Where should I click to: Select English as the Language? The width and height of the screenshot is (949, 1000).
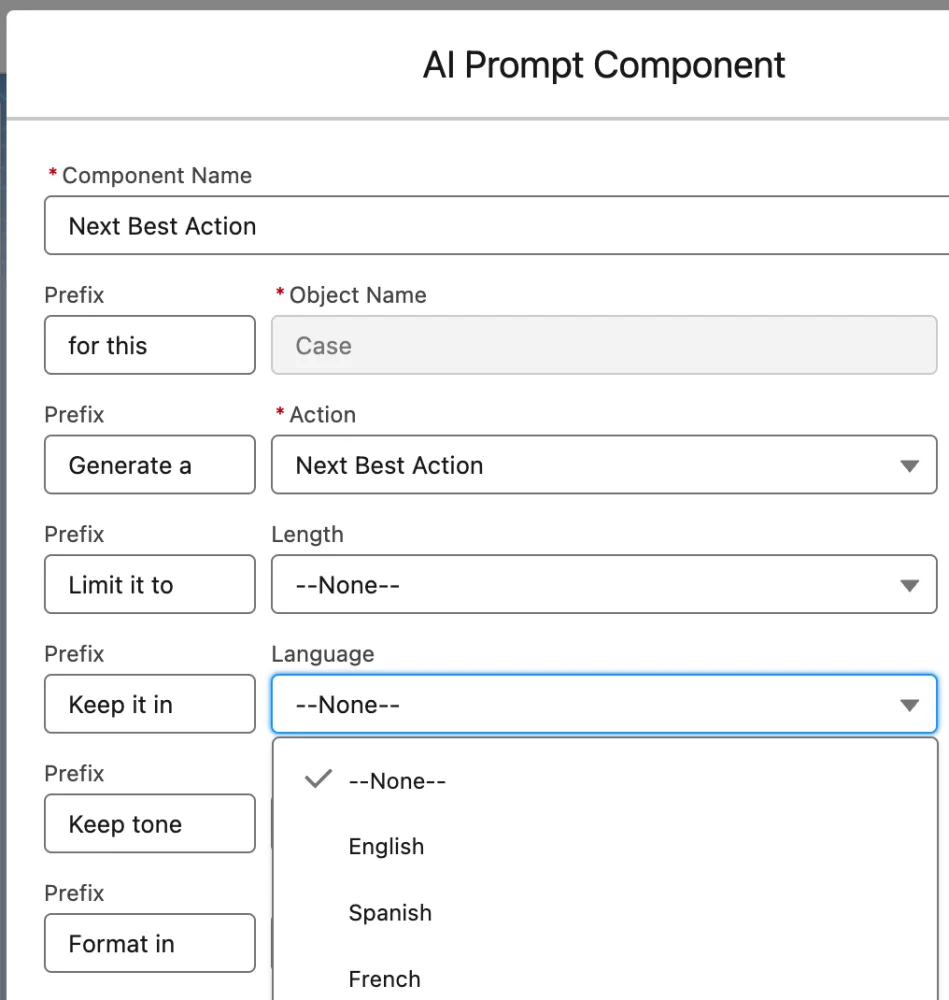(x=386, y=846)
